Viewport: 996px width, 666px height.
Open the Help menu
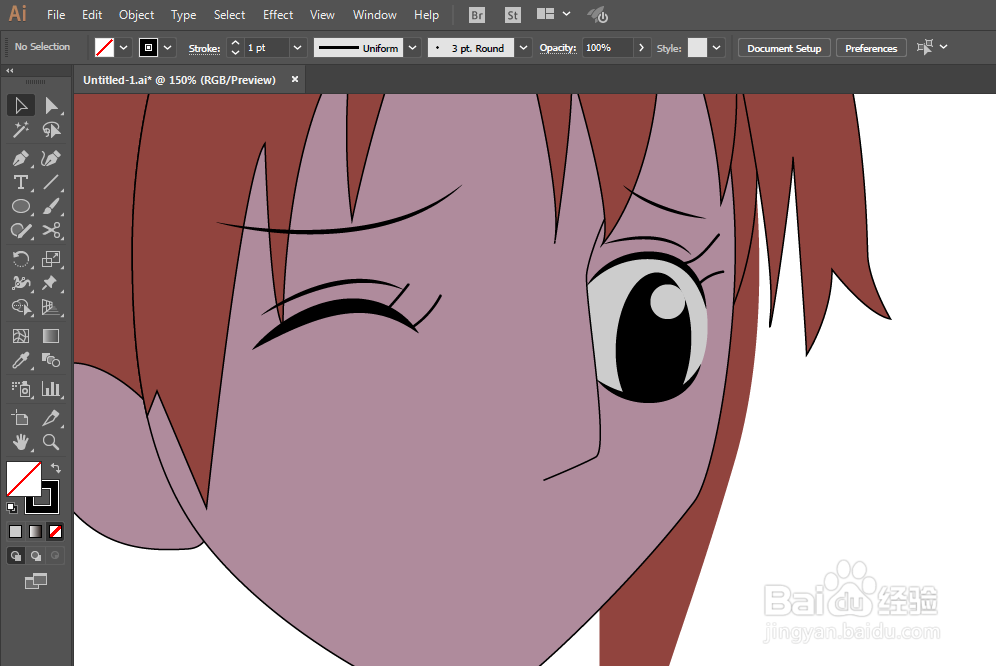click(x=426, y=15)
